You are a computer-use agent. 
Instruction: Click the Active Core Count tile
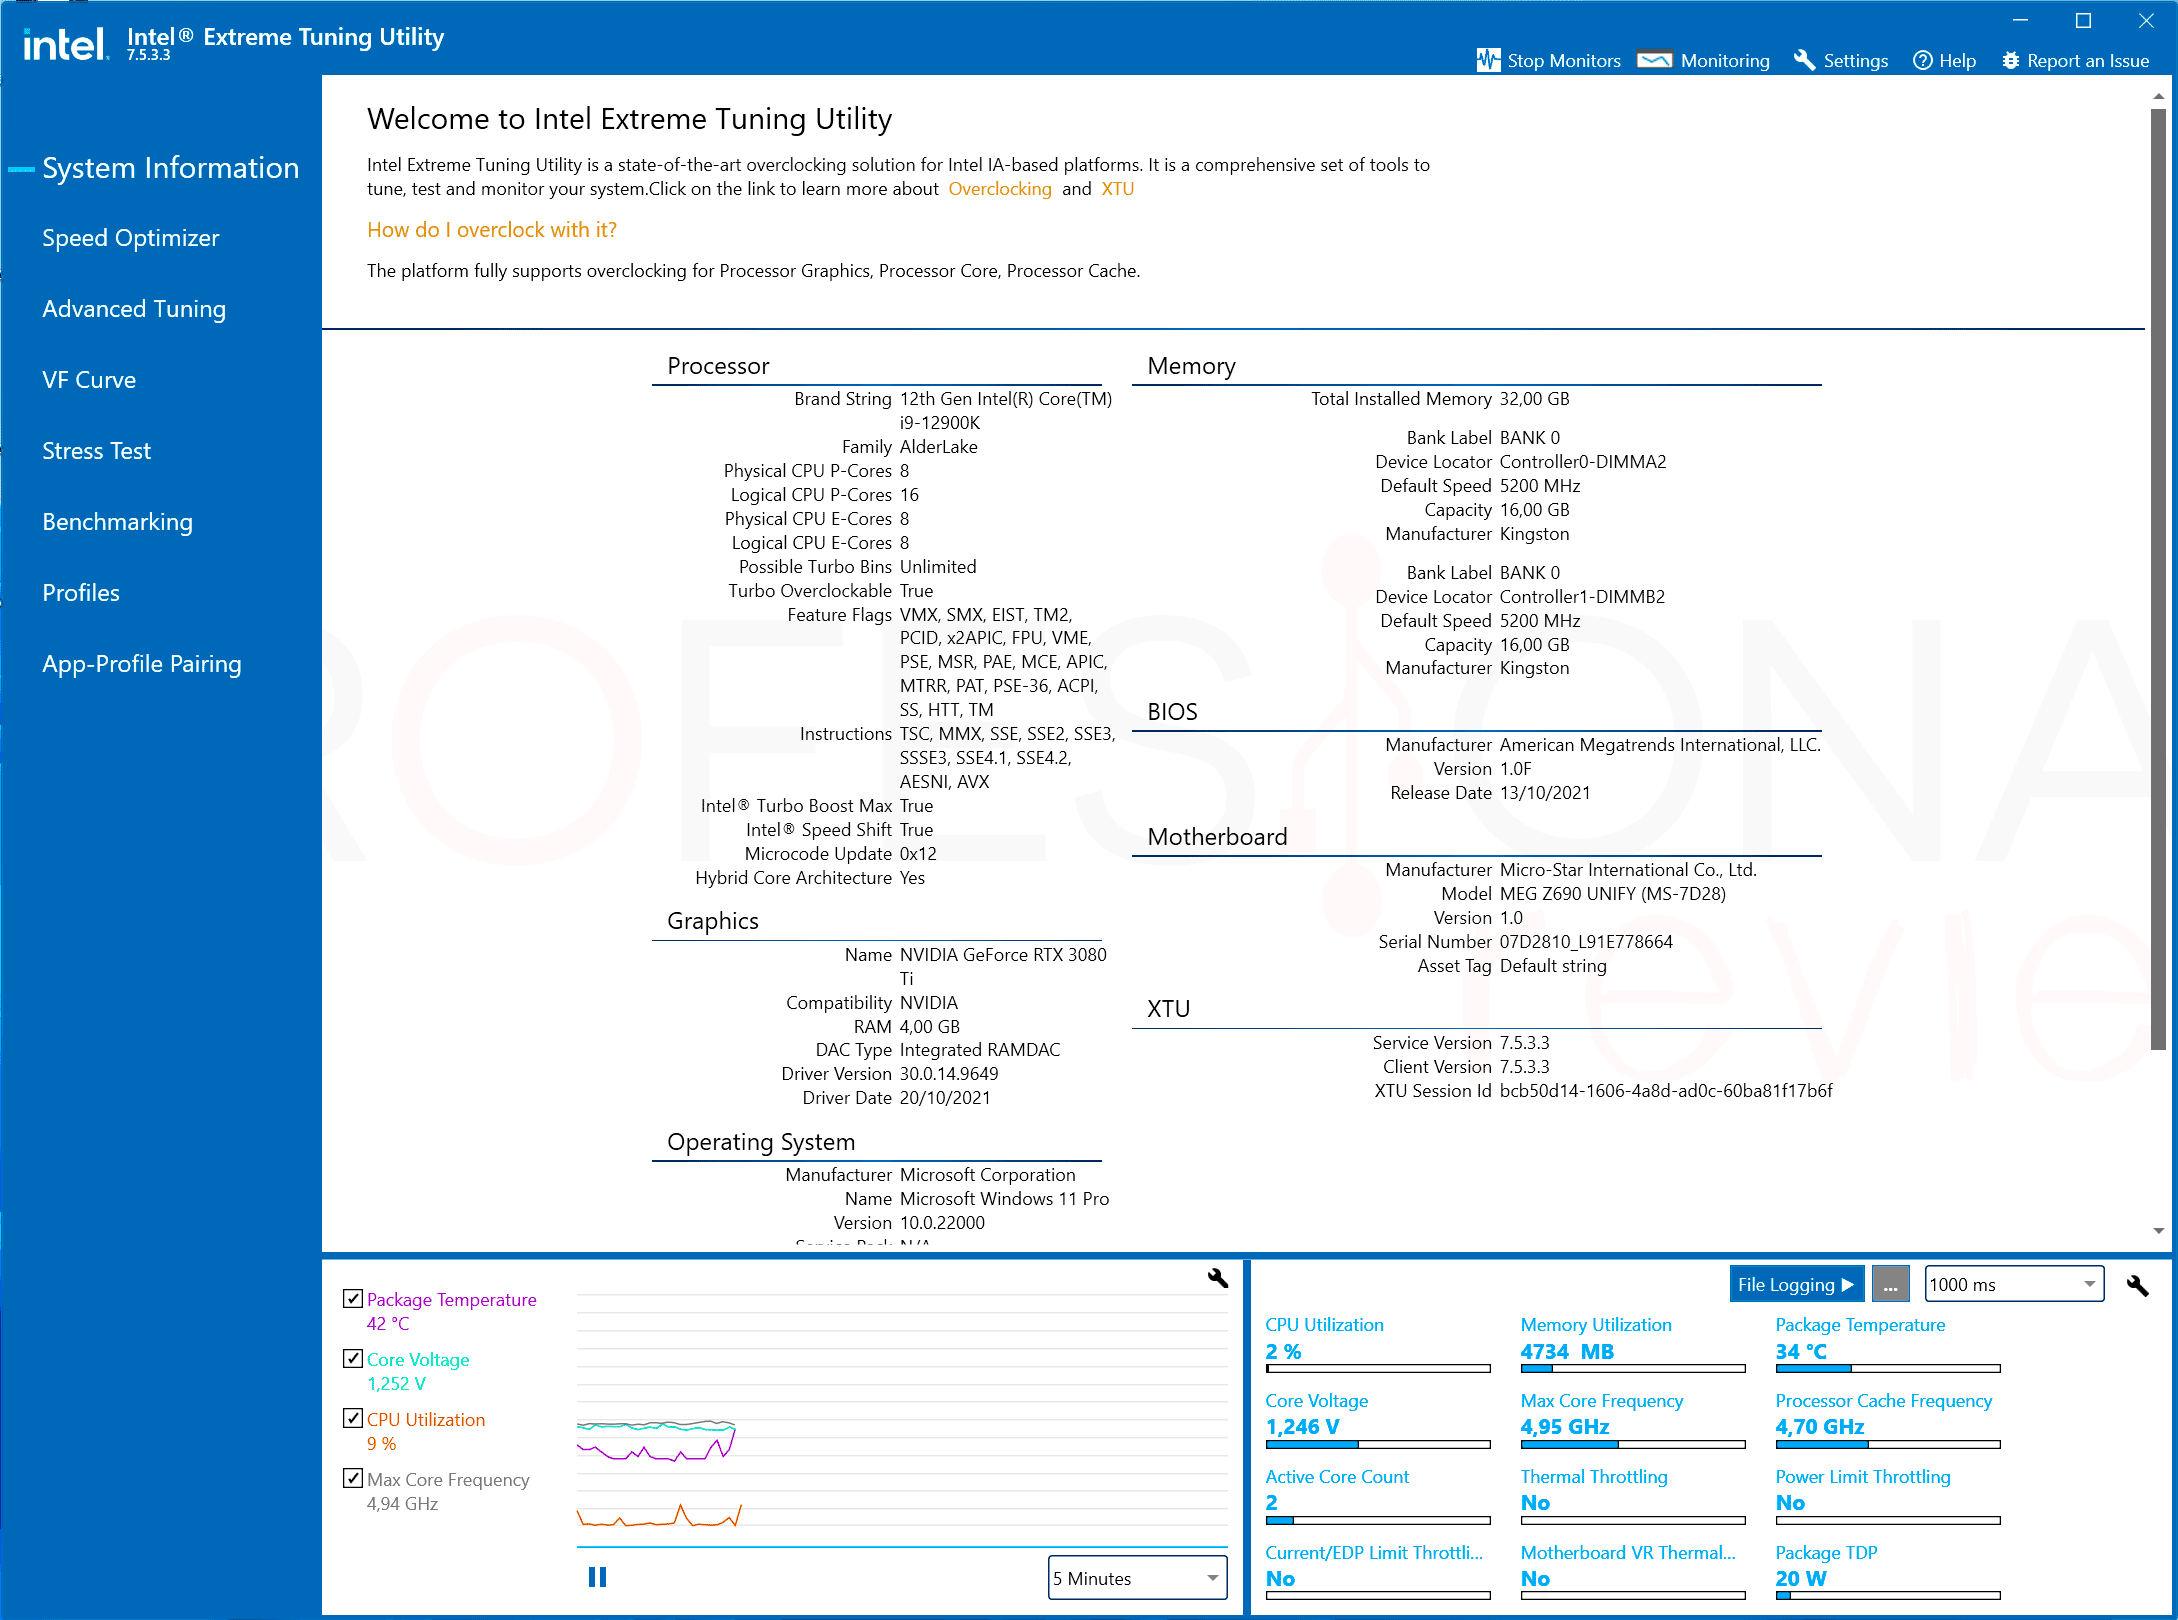pyautogui.click(x=1378, y=1495)
